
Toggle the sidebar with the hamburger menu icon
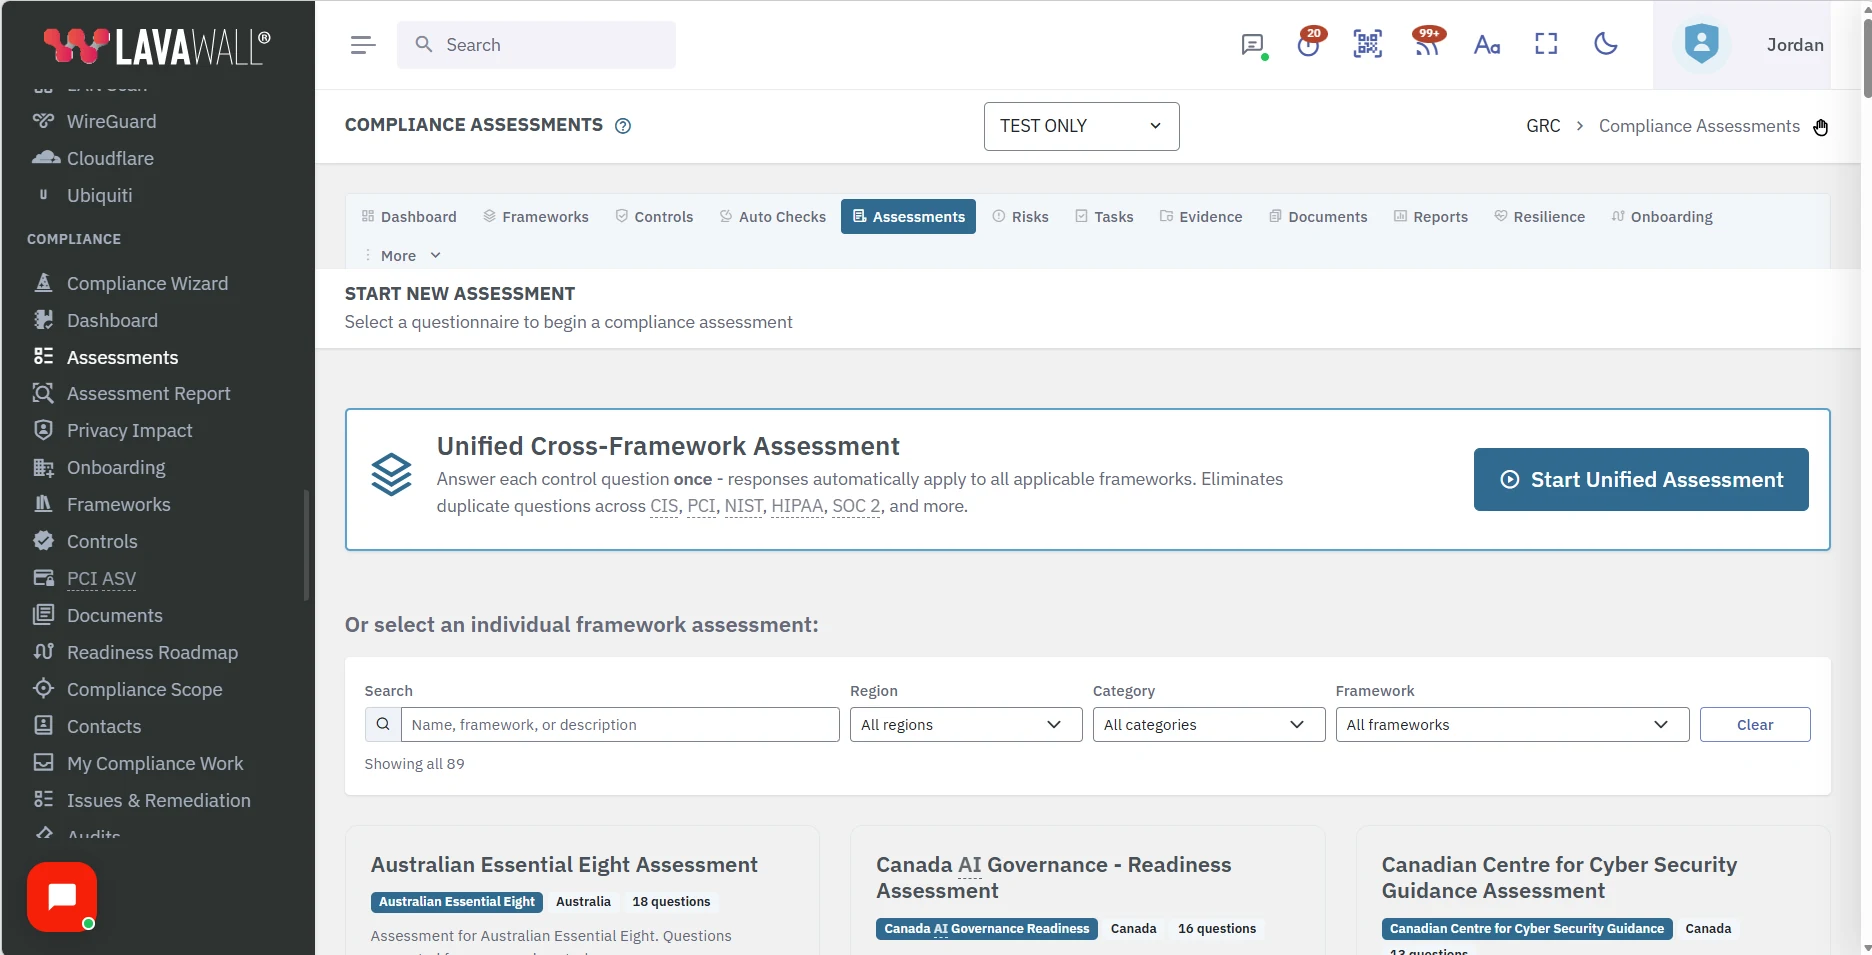363,45
